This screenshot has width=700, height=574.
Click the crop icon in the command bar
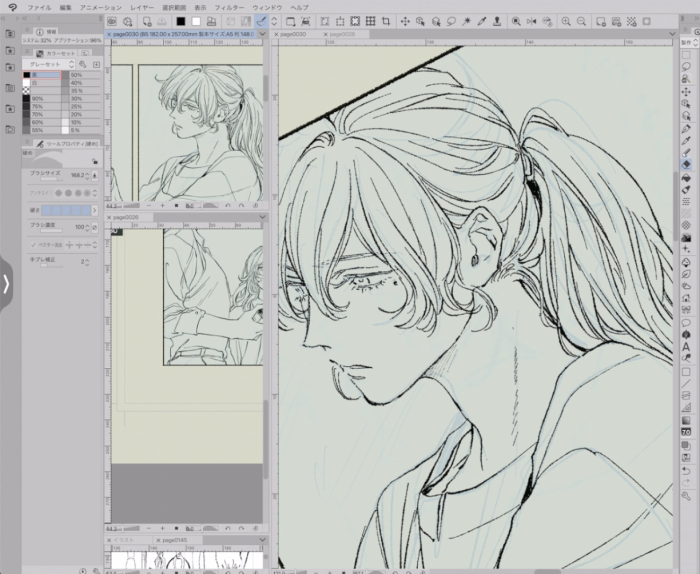click(x=386, y=21)
